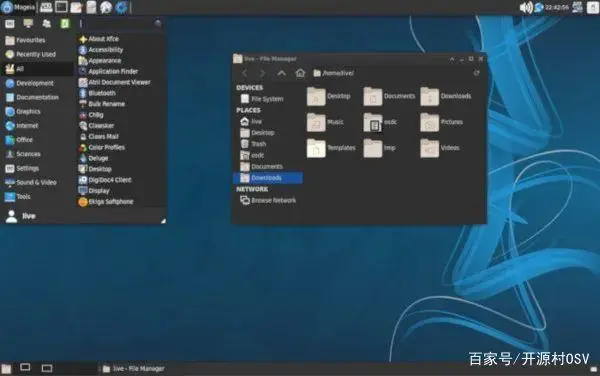Viewport: 600px width, 376px height.
Task: Open the Mageia applications menu button
Action: pyautogui.click(x=18, y=7)
